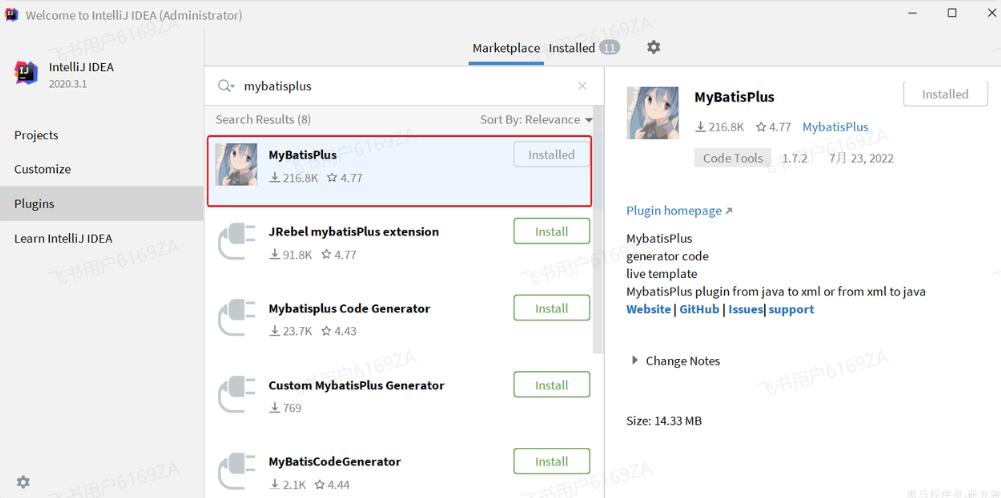Click the plugin search input field
This screenshot has width=1001, height=498.
(x=400, y=87)
